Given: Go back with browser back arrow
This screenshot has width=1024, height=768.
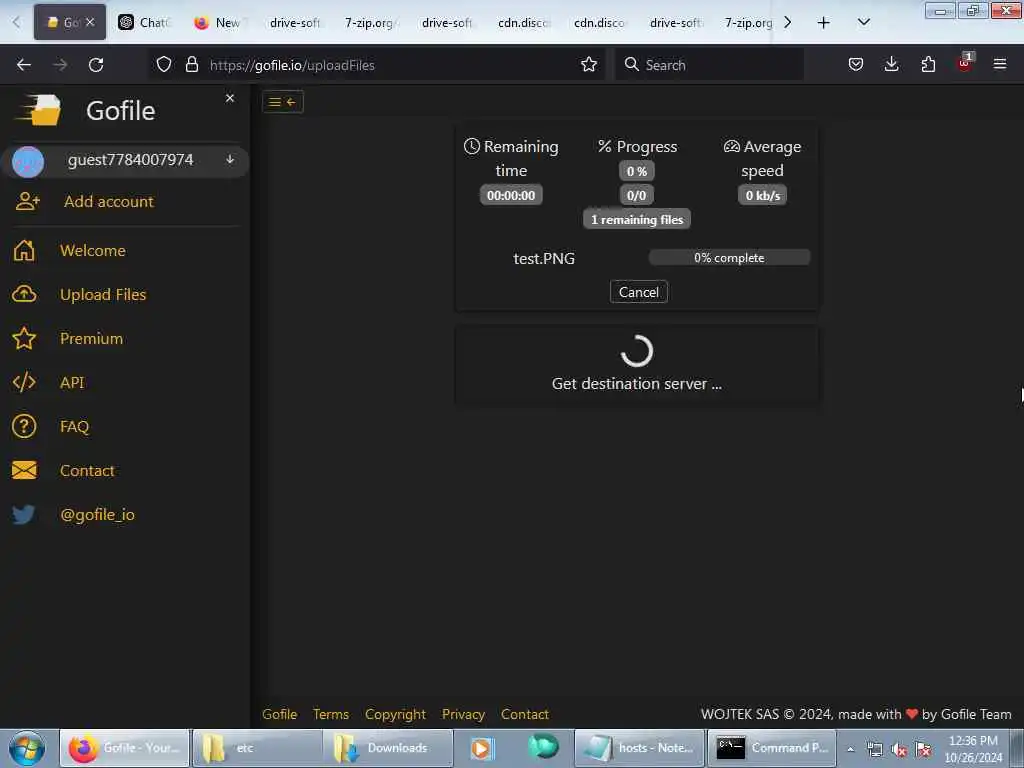Looking at the screenshot, I should (24, 65).
